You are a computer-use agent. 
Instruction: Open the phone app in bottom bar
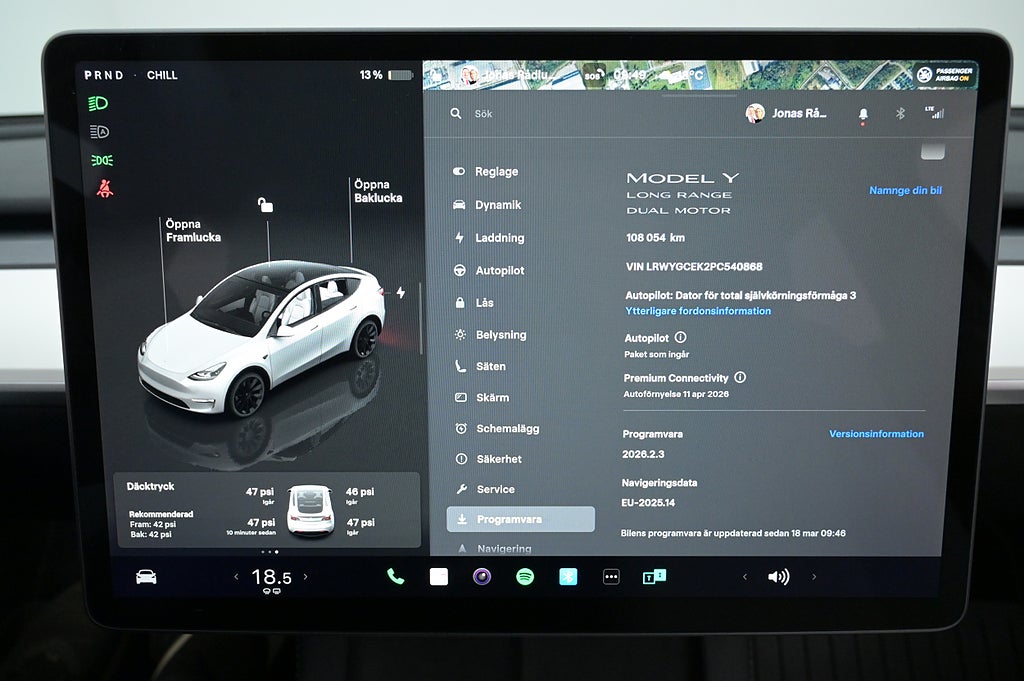[x=395, y=576]
